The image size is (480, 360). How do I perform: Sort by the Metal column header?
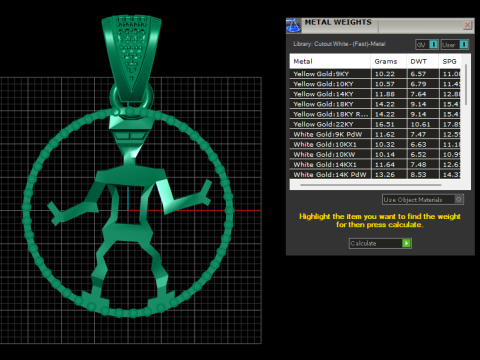pyautogui.click(x=330, y=61)
